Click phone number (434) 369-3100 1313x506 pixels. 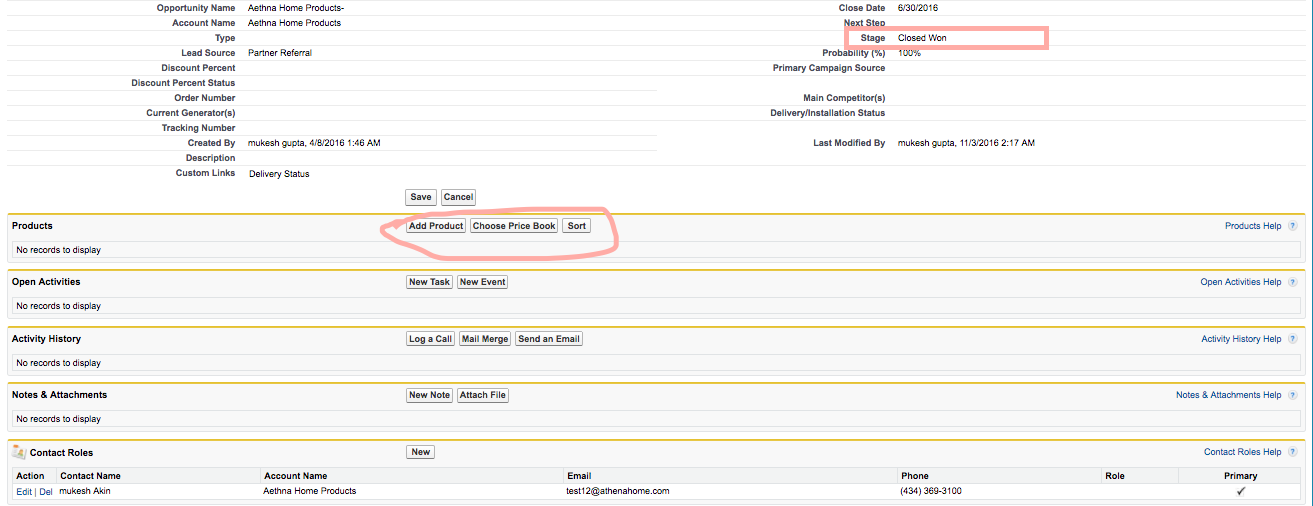(x=931, y=491)
